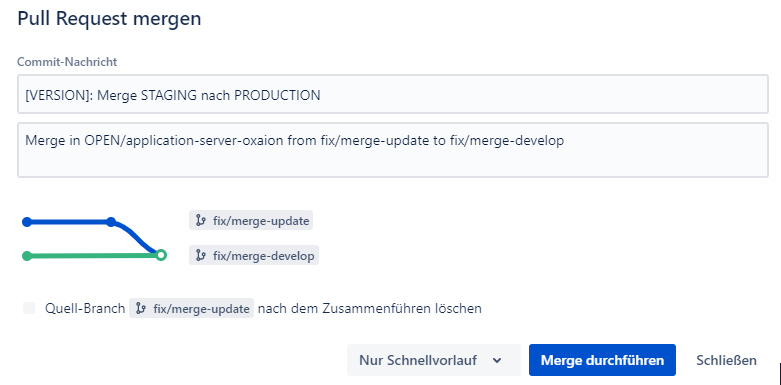781x385 pixels.
Task: Click the chevron arrow next to Nur Schnellvorlauf
Action: (x=497, y=360)
